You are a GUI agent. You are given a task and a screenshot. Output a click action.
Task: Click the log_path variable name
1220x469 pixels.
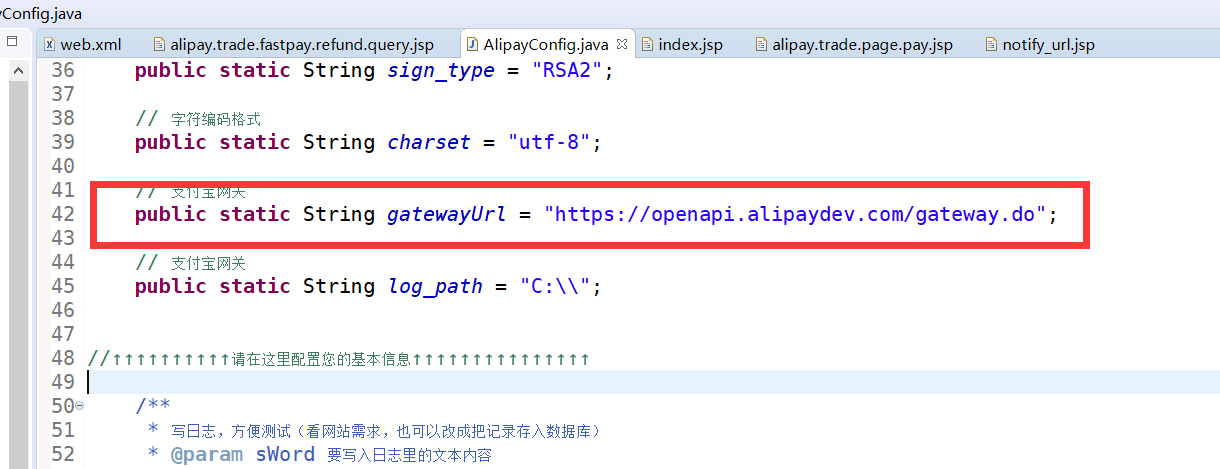pyautogui.click(x=435, y=286)
